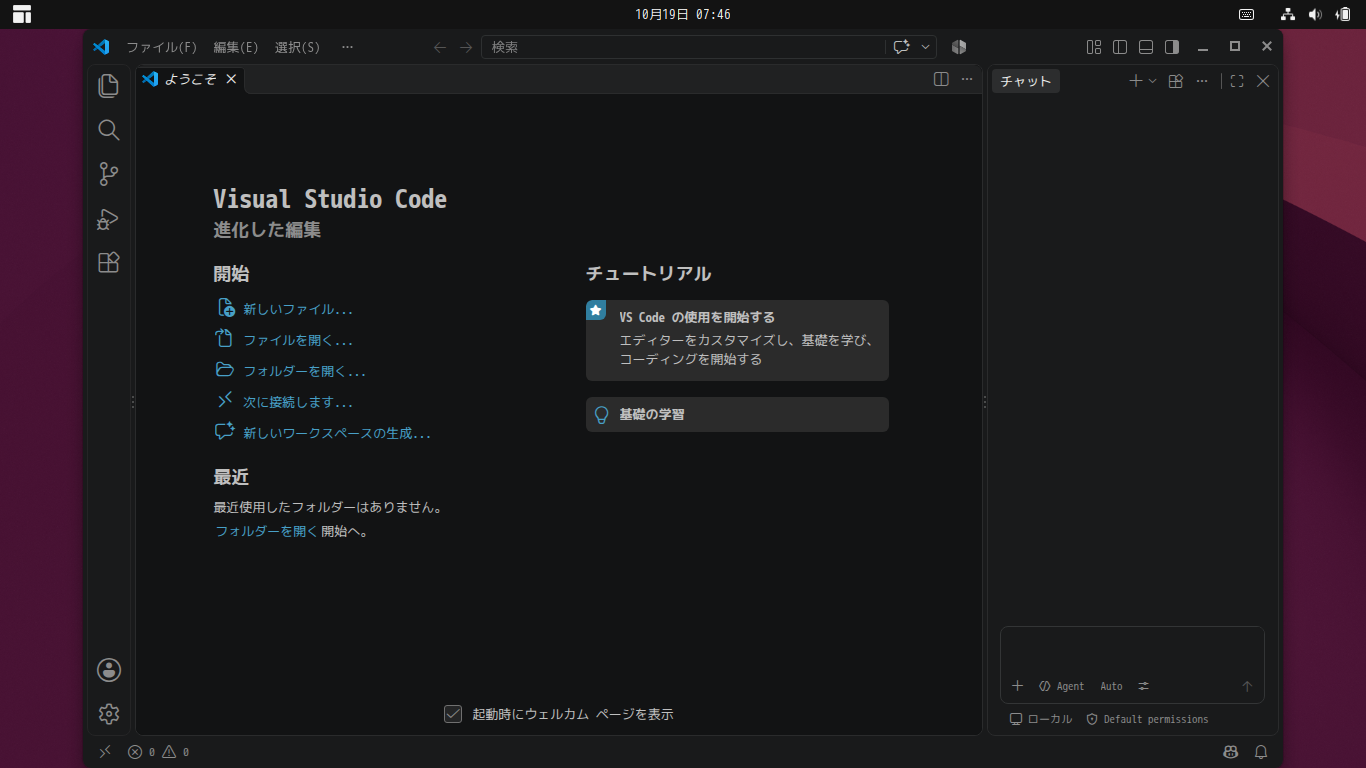
Task: Expand the new chat plus dropdown chevron
Action: pos(1152,81)
